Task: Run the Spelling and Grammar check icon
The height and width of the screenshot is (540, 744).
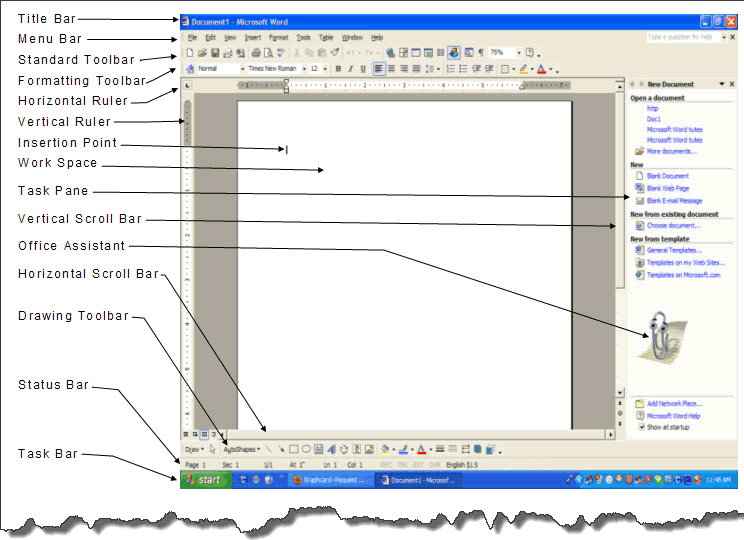Action: [281, 53]
